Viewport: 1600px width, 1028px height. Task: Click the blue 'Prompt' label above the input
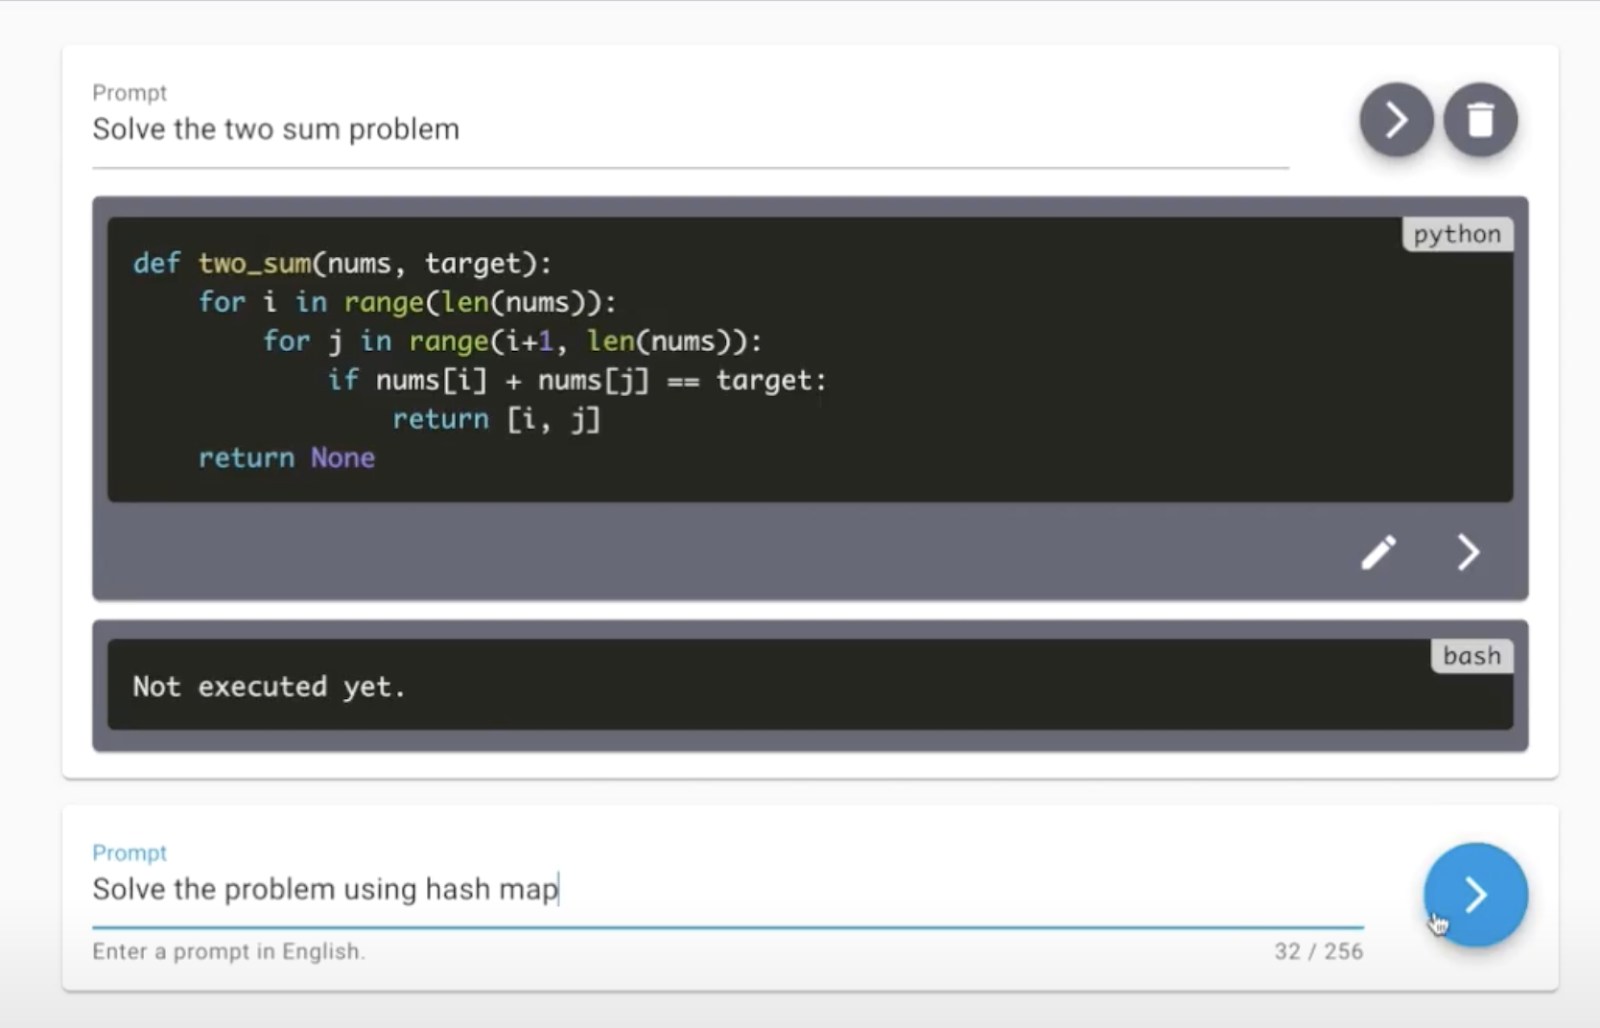tap(129, 853)
